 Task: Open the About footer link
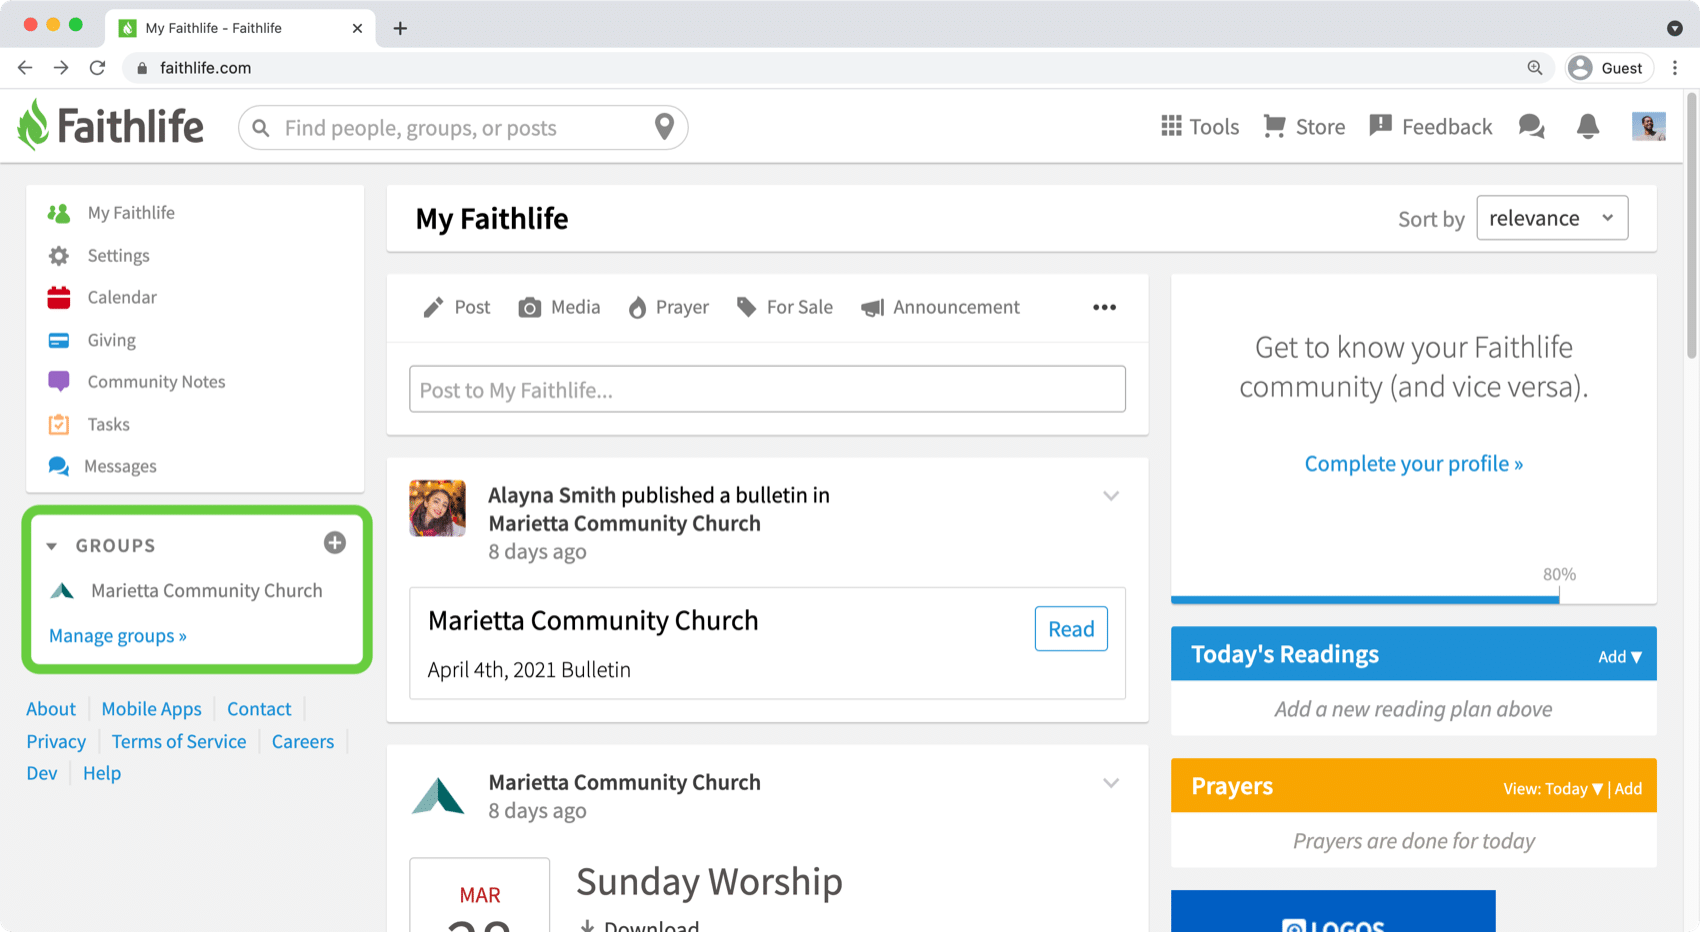pos(51,709)
